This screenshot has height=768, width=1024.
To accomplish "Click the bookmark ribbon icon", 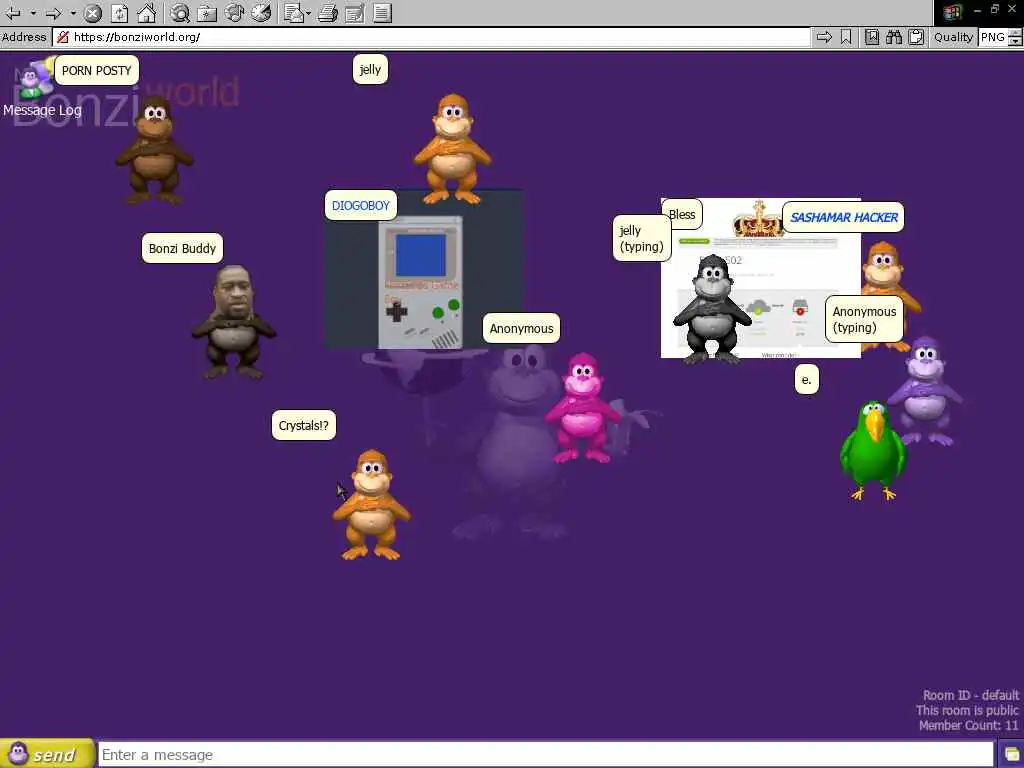I will [846, 37].
